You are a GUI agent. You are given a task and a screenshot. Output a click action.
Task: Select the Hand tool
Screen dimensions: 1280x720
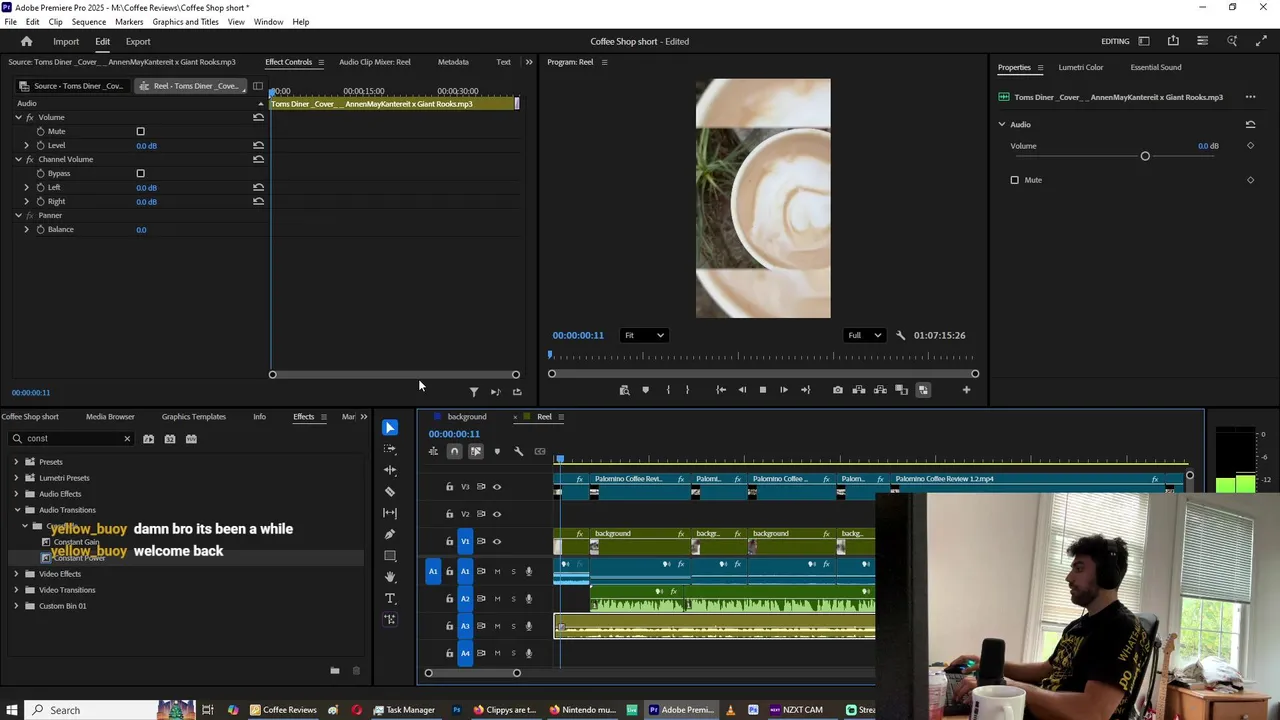click(x=390, y=577)
